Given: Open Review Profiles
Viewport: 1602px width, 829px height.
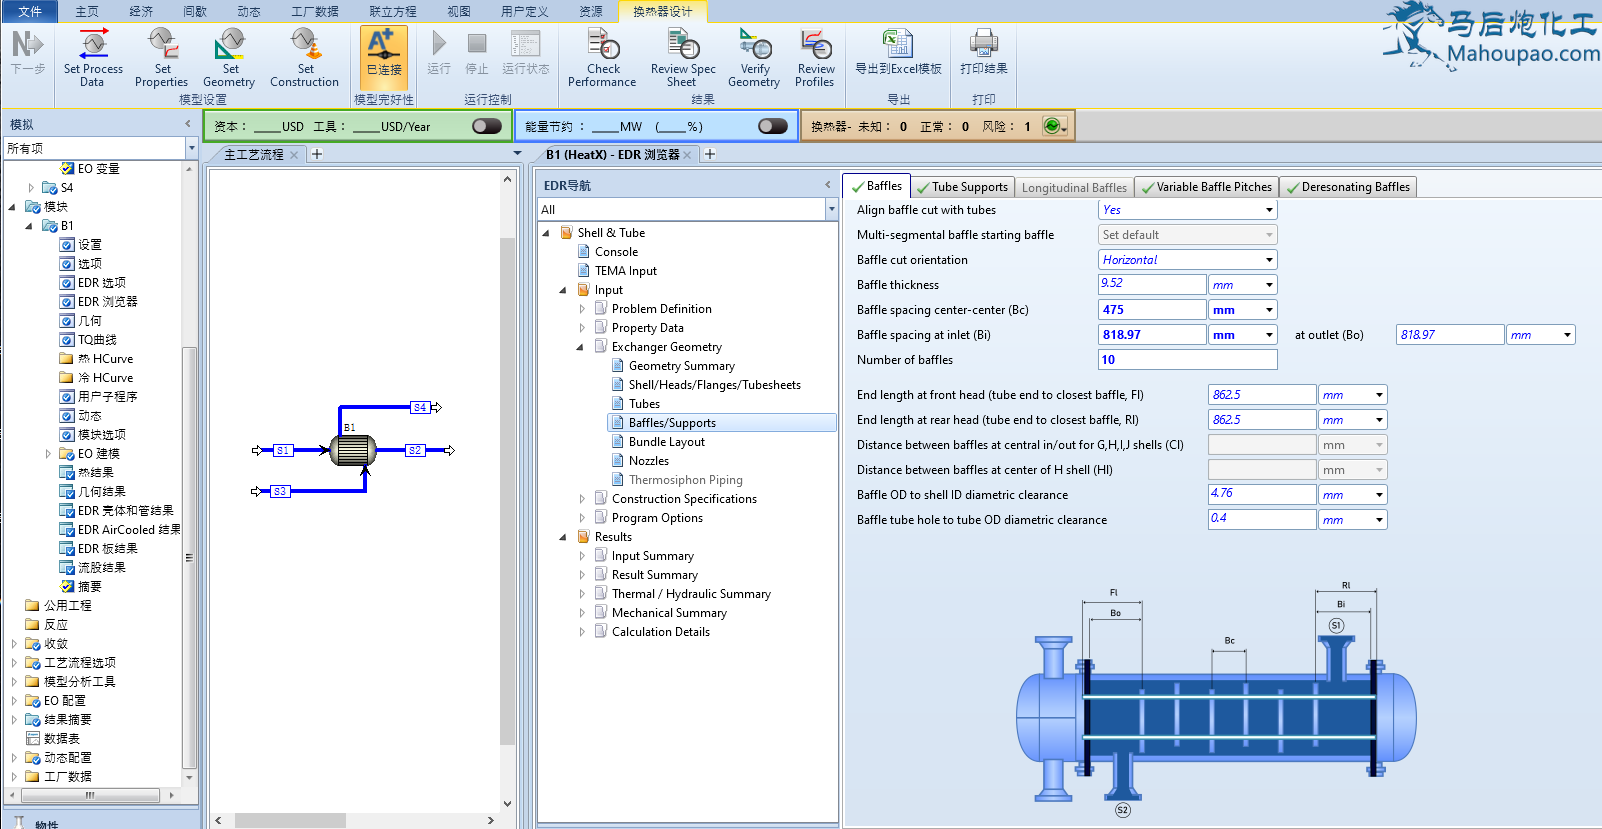Looking at the screenshot, I should 815,57.
